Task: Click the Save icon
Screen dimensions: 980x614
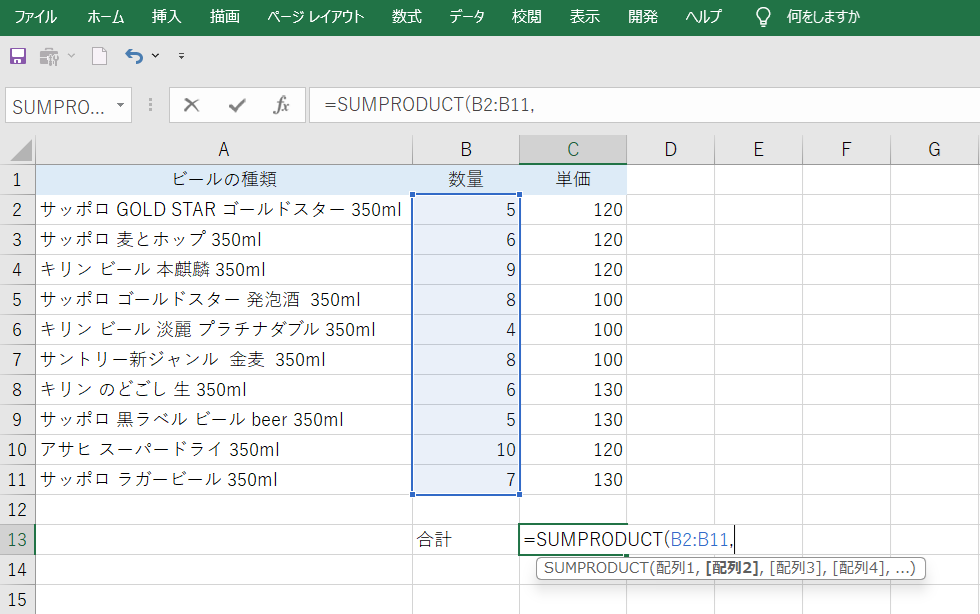Action: point(17,57)
